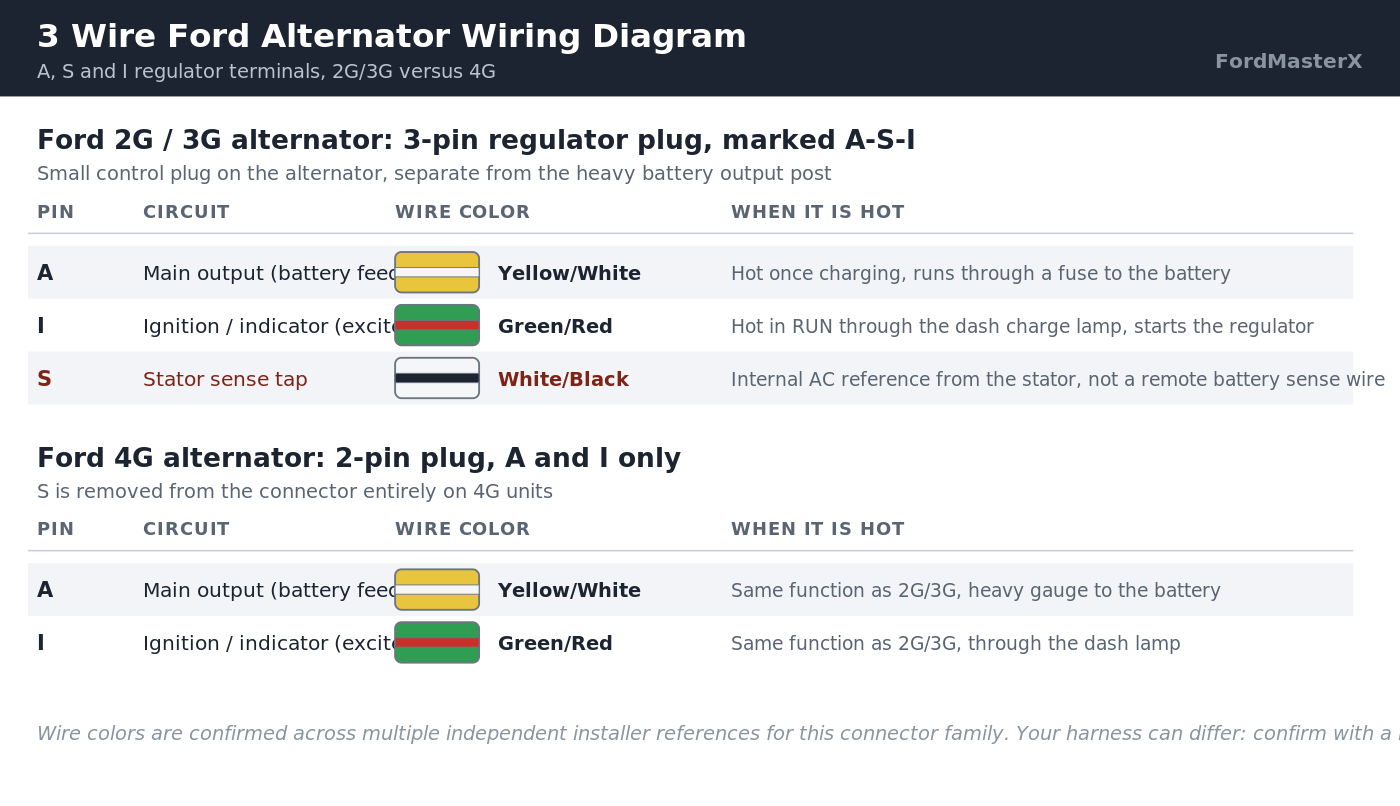Click the WIRE COLOR header in the 2G/3G table
The height and width of the screenshot is (806, 1400).
coord(462,213)
